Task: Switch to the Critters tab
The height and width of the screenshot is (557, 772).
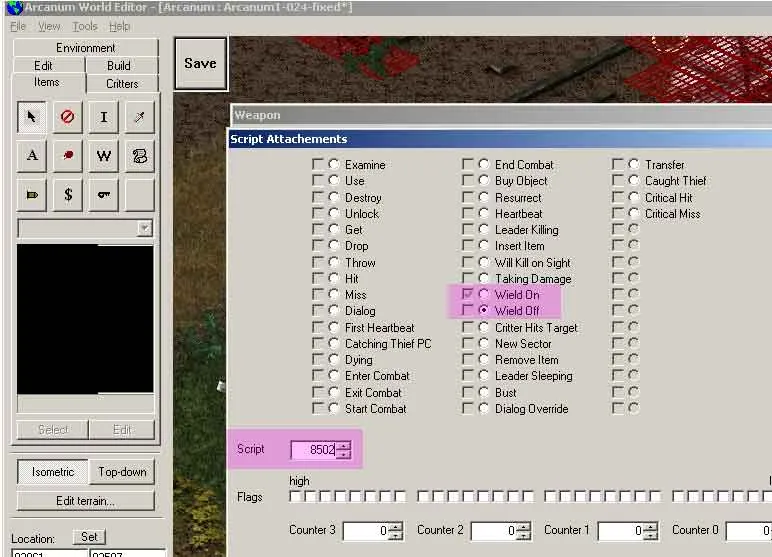Action: point(122,83)
